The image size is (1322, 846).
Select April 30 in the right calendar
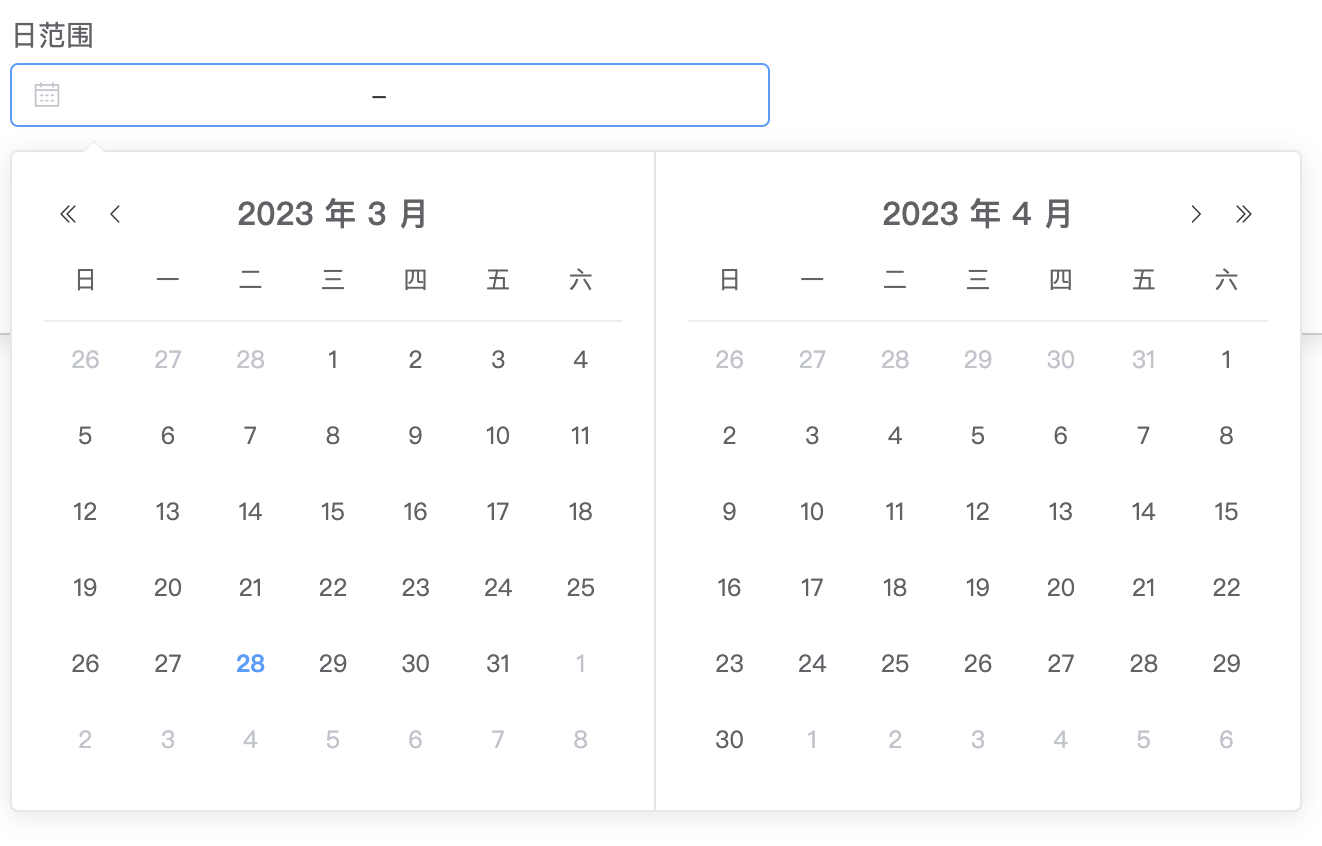point(729,739)
